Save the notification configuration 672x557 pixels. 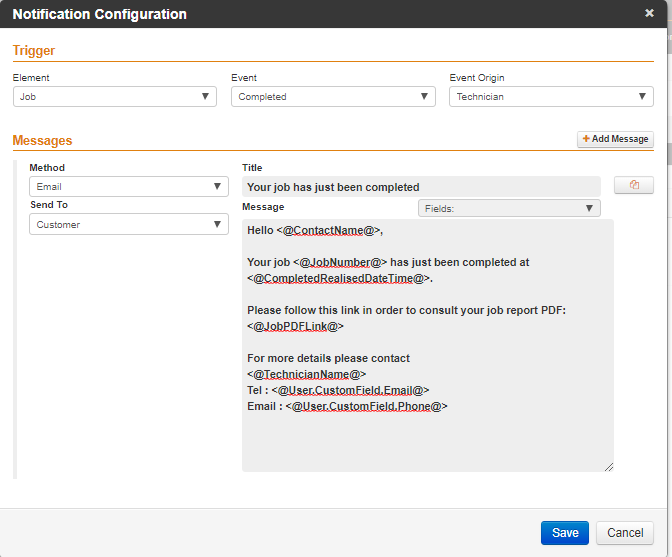point(564,533)
